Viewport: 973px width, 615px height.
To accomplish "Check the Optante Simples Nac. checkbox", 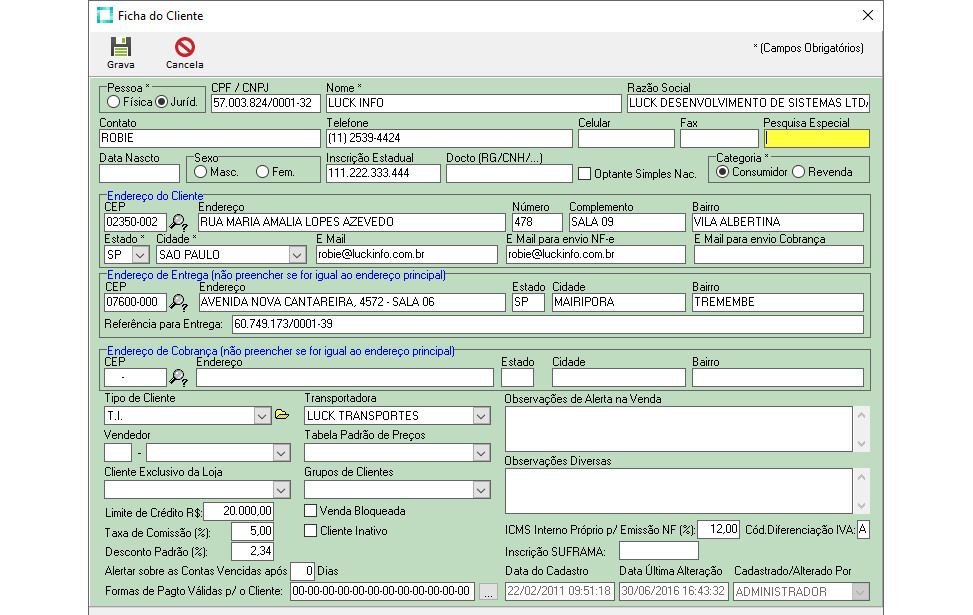I will (x=585, y=173).
